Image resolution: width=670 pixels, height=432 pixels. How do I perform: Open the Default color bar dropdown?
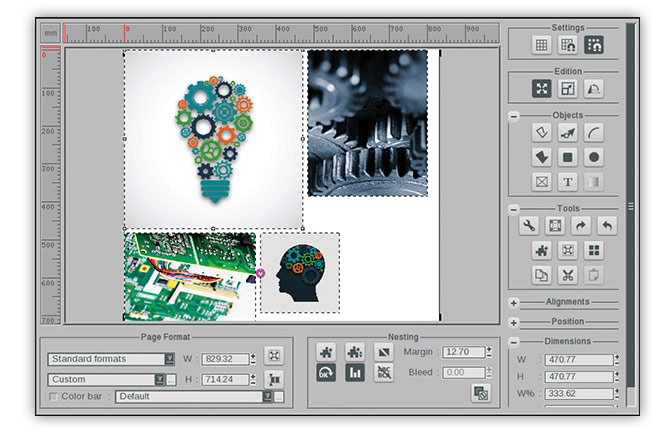(267, 397)
